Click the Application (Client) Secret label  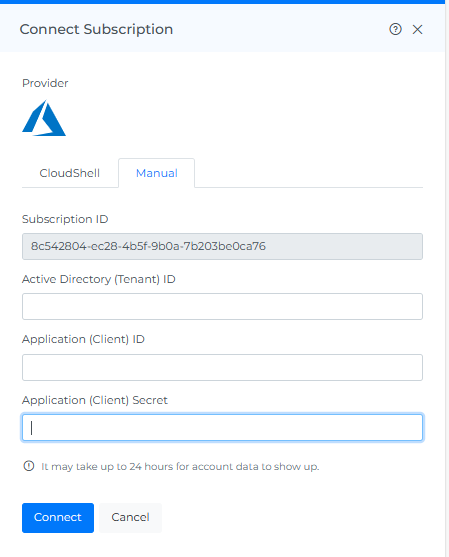tap(94, 400)
